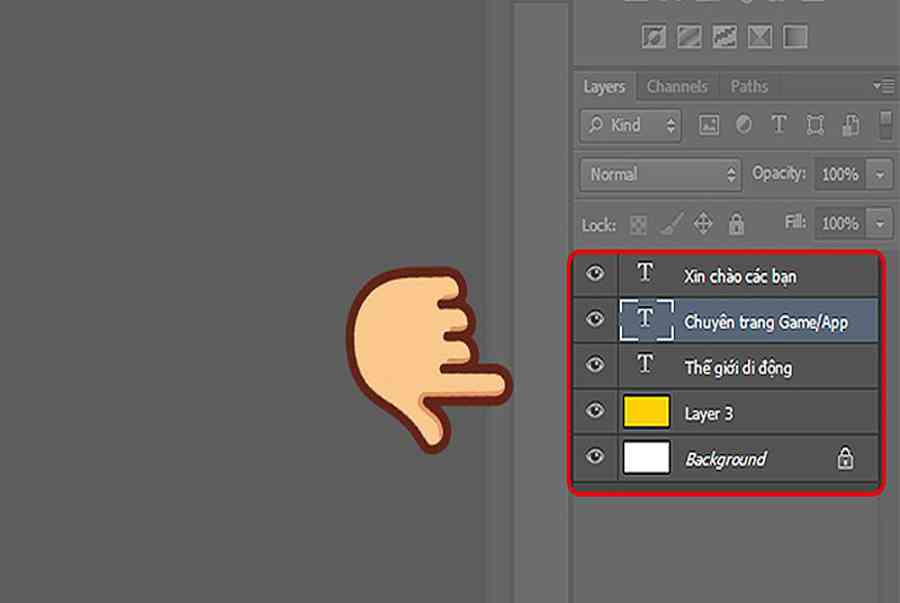Click the yellow Layer 3 thumbnail

coord(646,411)
